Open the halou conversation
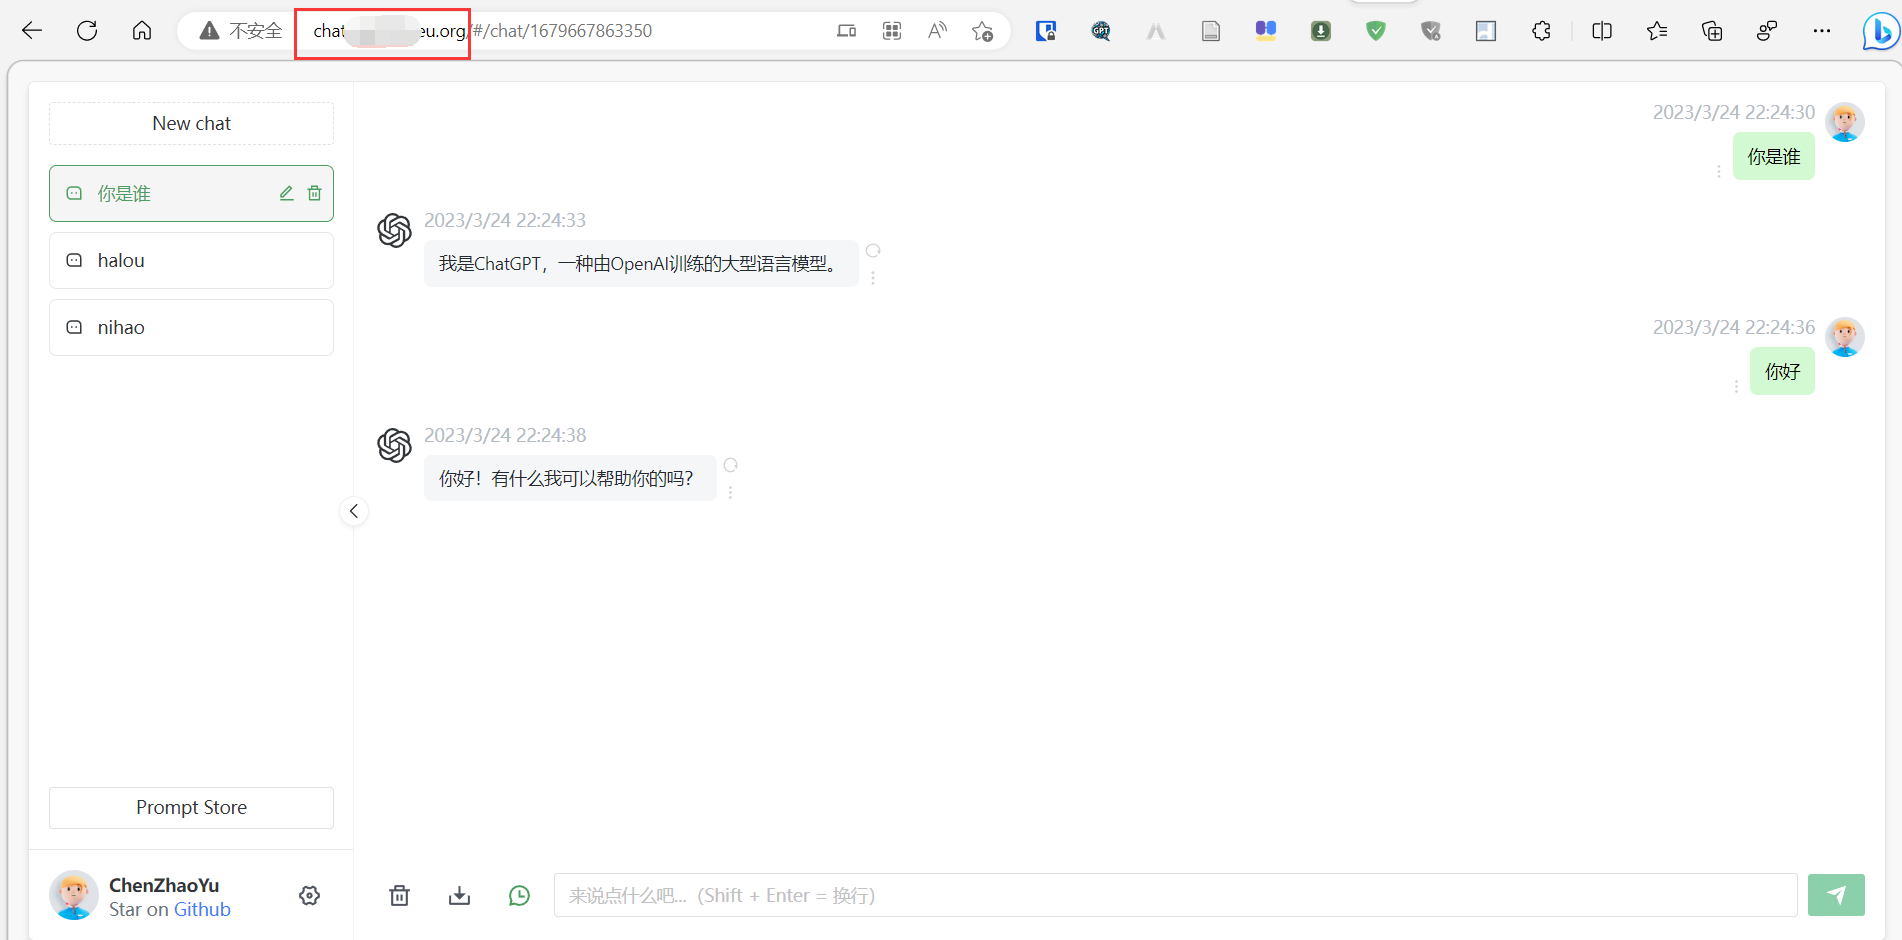 click(191, 261)
